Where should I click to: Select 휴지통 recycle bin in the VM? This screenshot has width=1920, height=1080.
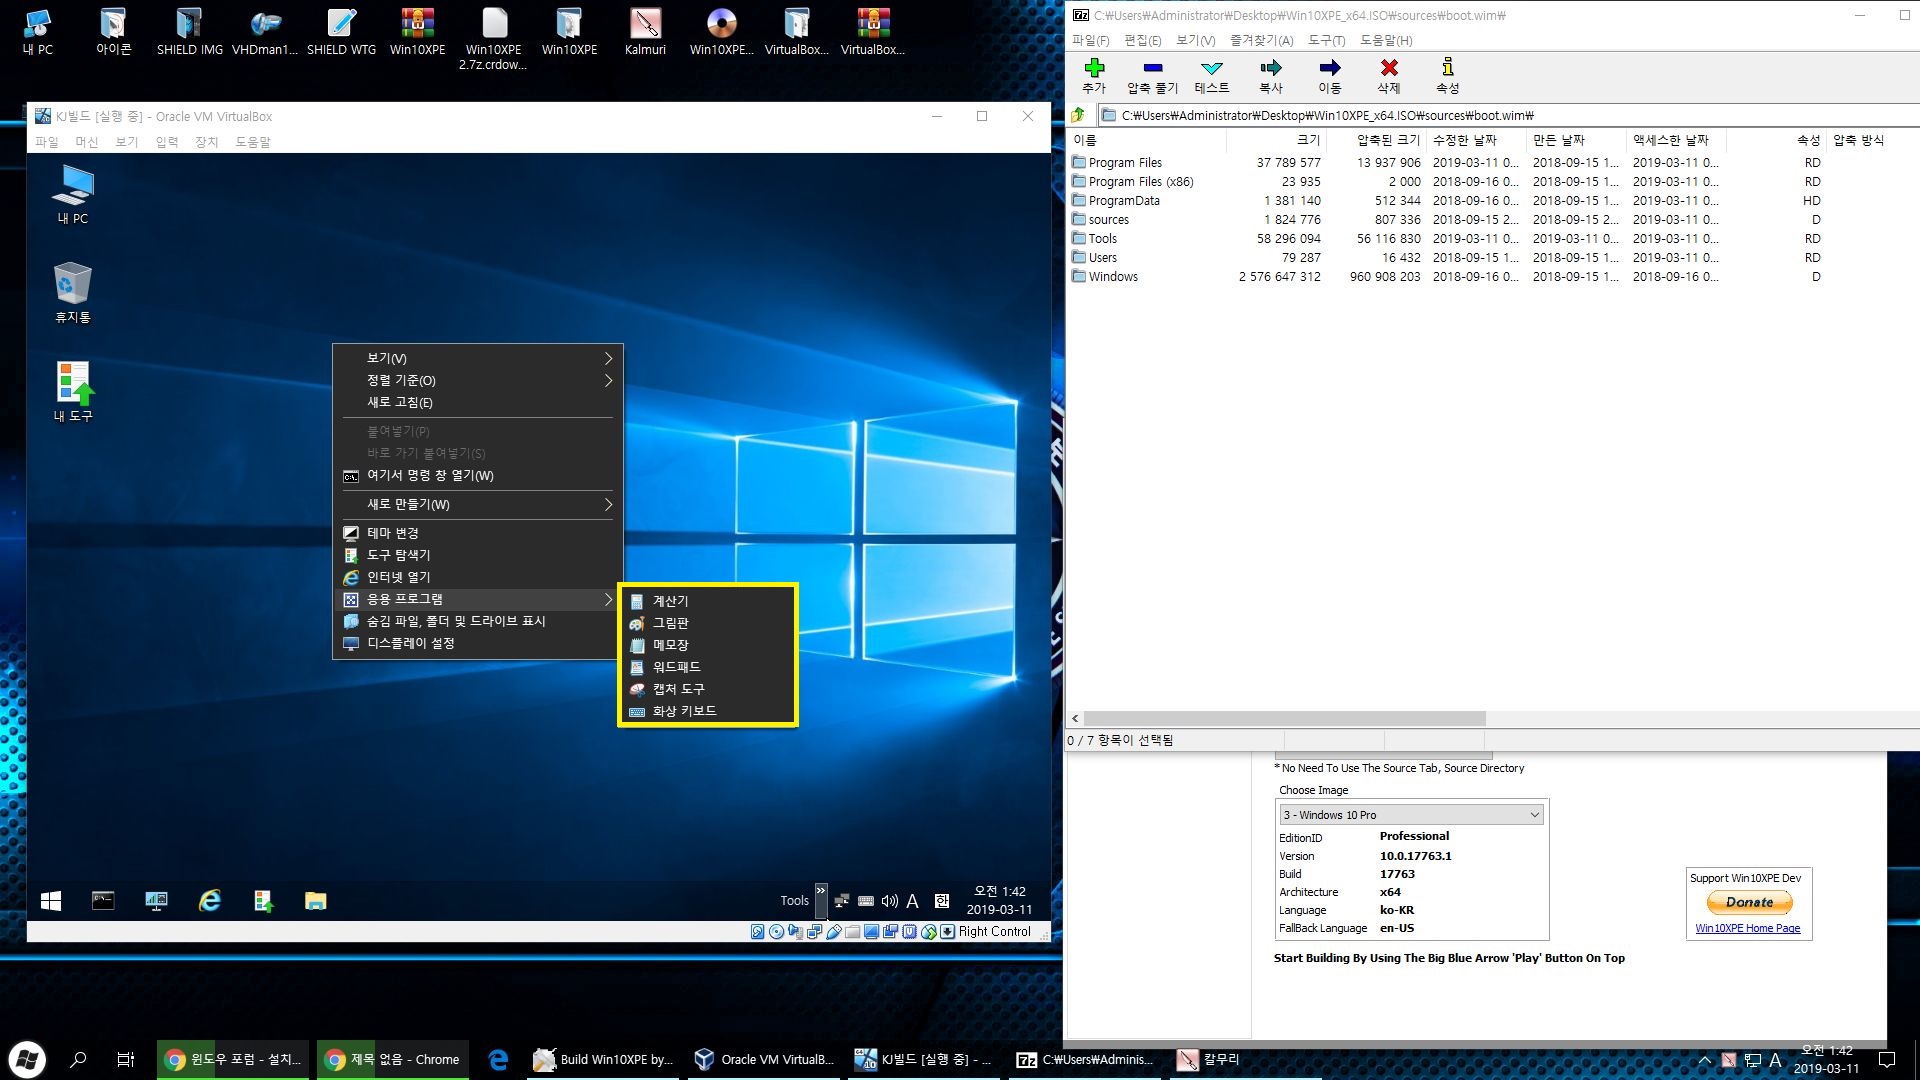72,292
